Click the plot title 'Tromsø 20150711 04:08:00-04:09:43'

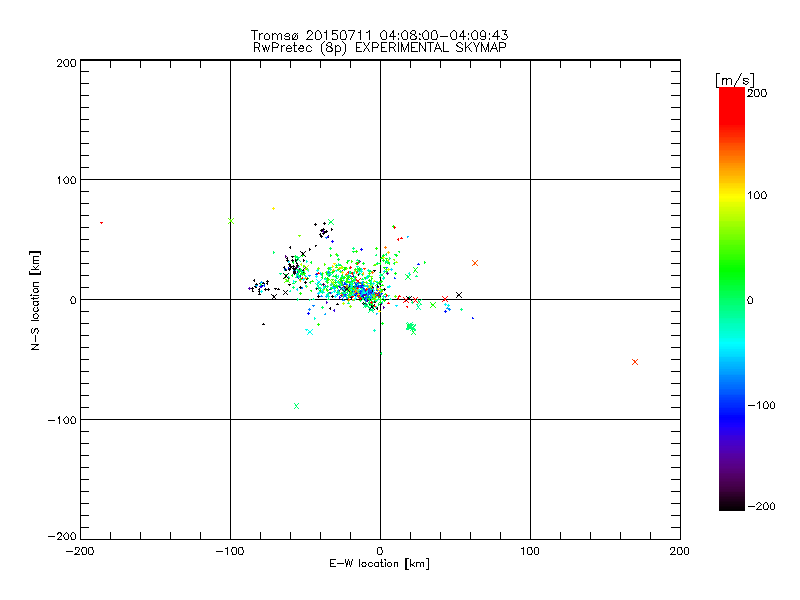pos(380,35)
